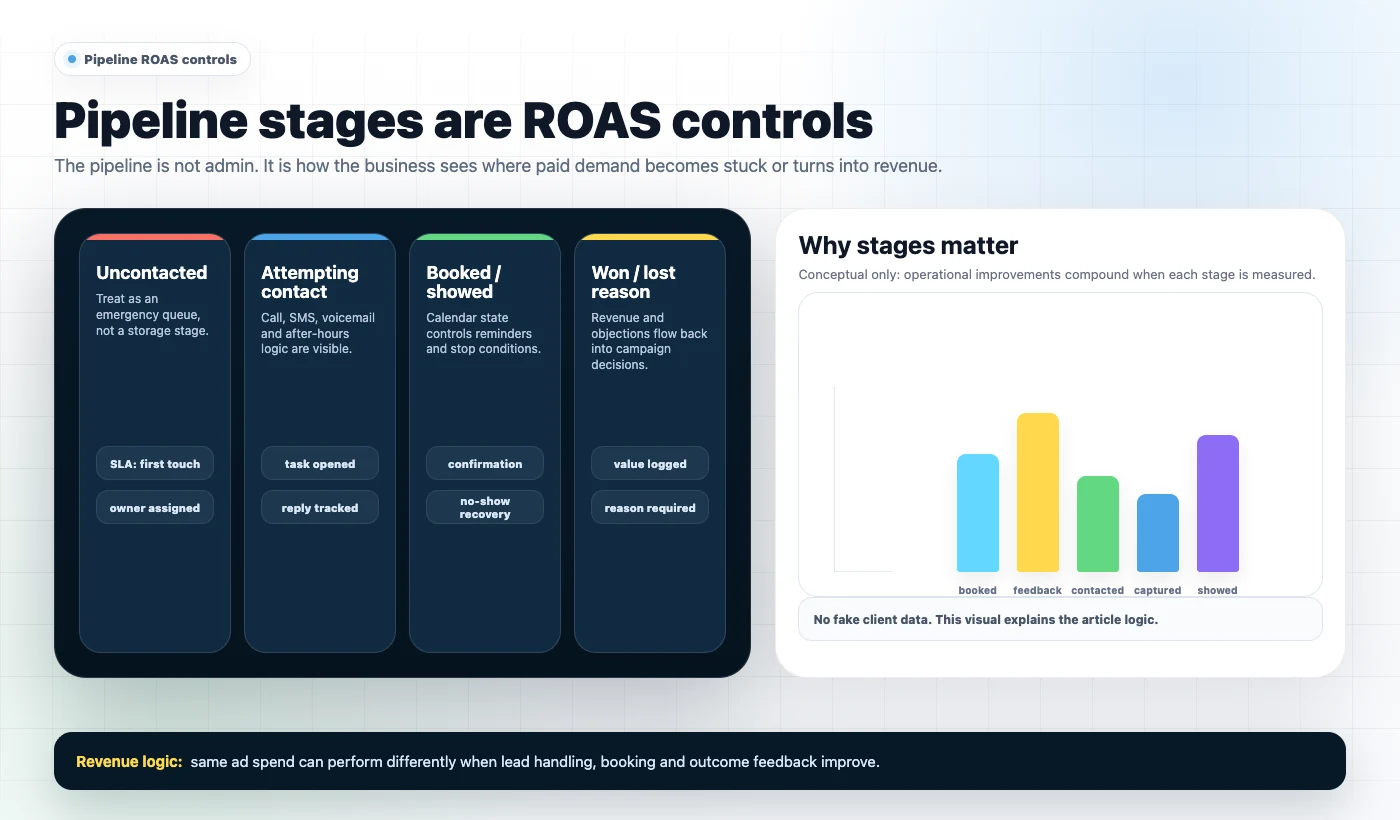Click the "Won / lost reason" heading

pos(633,282)
